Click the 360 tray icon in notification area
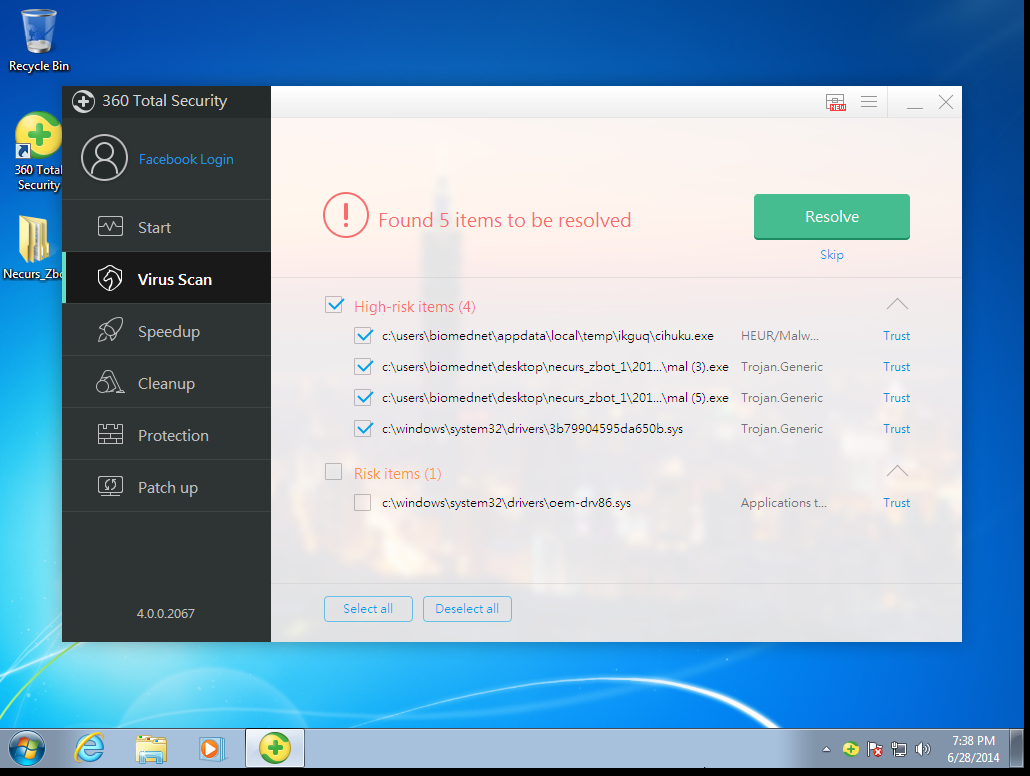Image resolution: width=1030 pixels, height=776 pixels. (851, 749)
